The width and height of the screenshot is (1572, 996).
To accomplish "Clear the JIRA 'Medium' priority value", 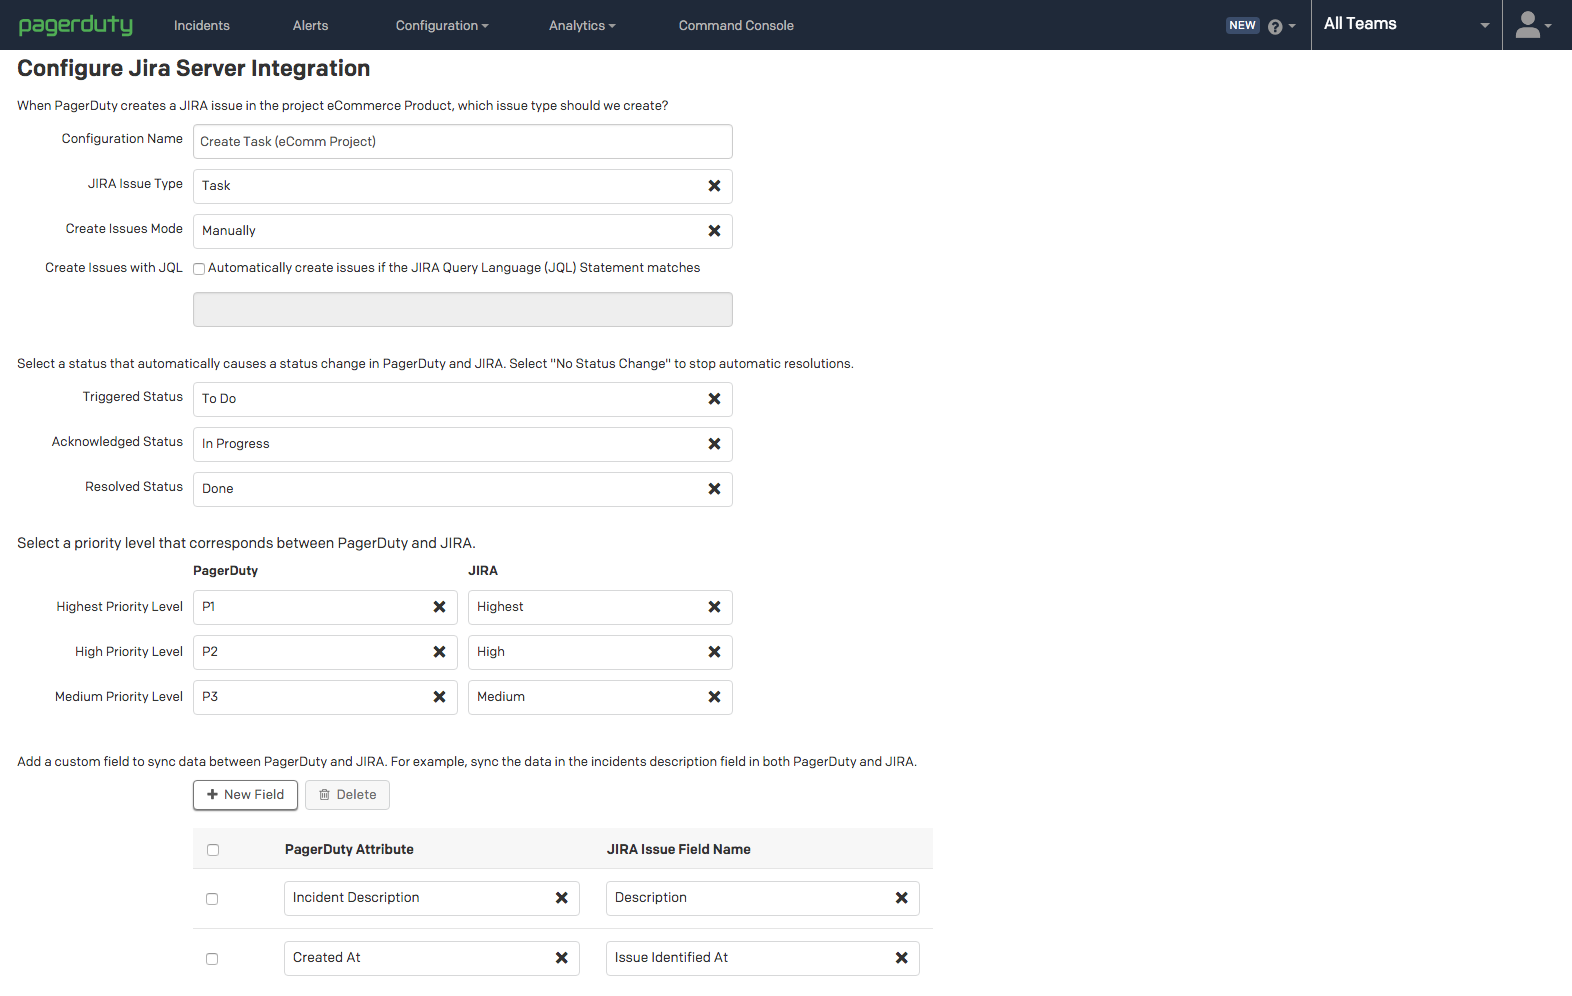I will 714,697.
